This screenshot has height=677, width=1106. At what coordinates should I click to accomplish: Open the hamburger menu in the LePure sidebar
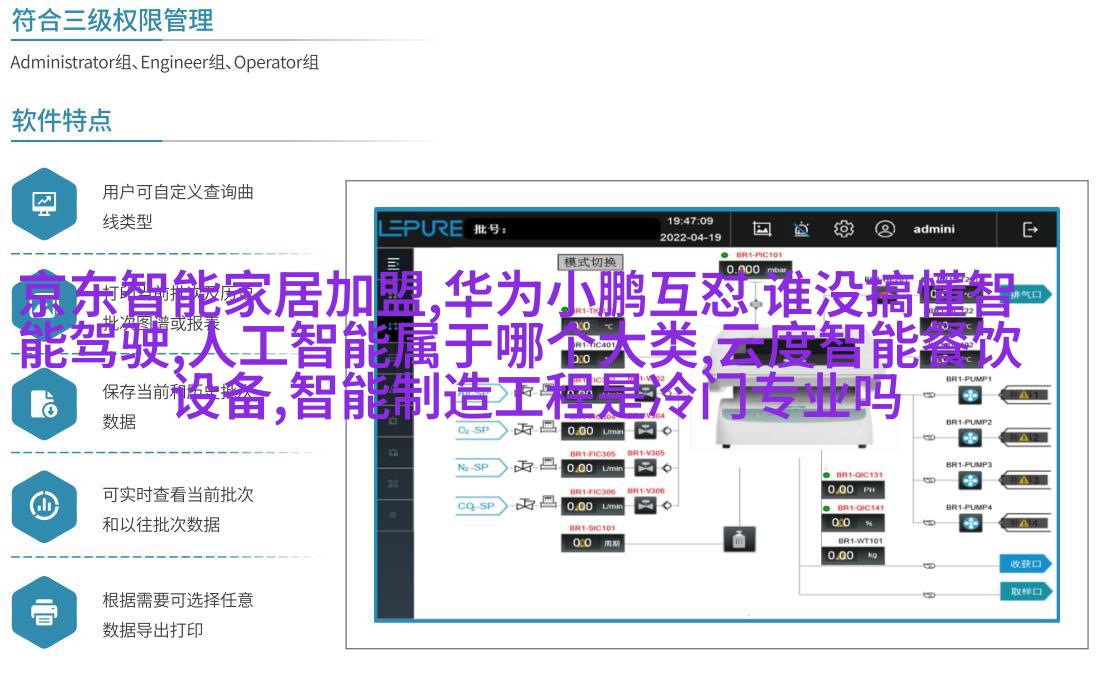coord(393,264)
